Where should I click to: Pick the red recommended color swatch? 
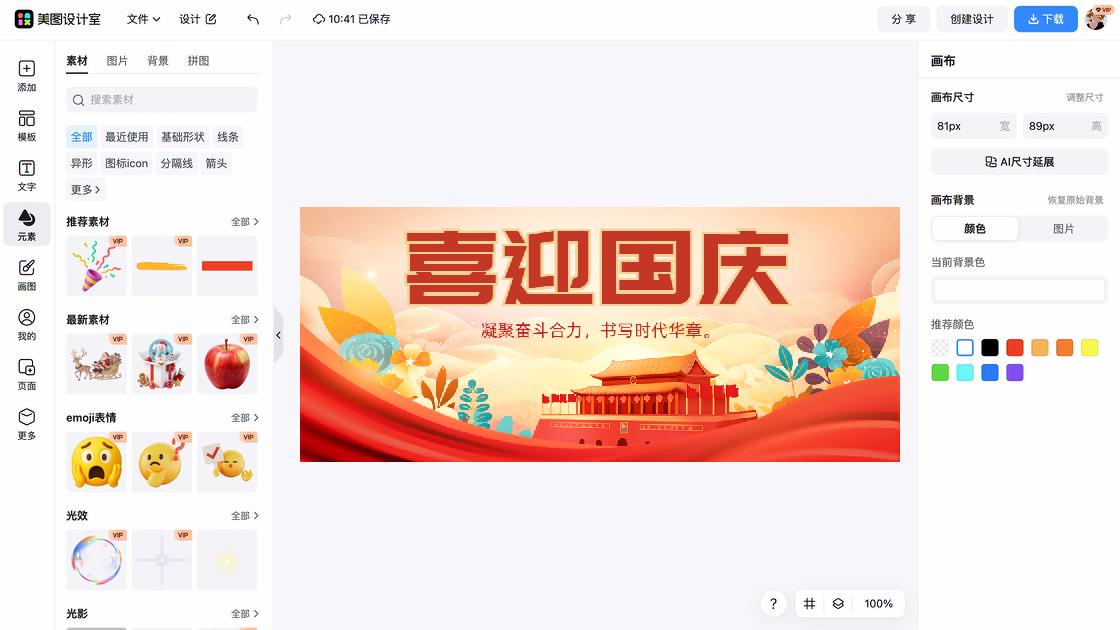pyautogui.click(x=1014, y=348)
